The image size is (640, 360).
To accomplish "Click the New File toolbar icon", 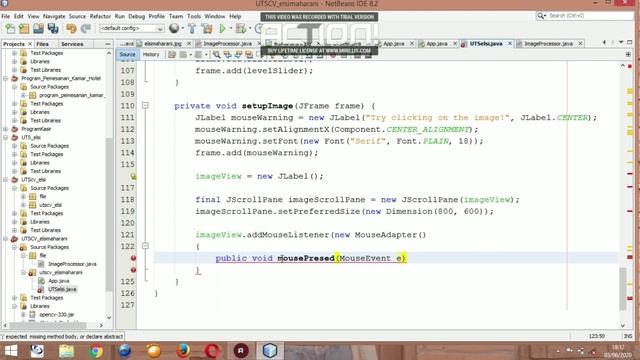I will (10, 29).
